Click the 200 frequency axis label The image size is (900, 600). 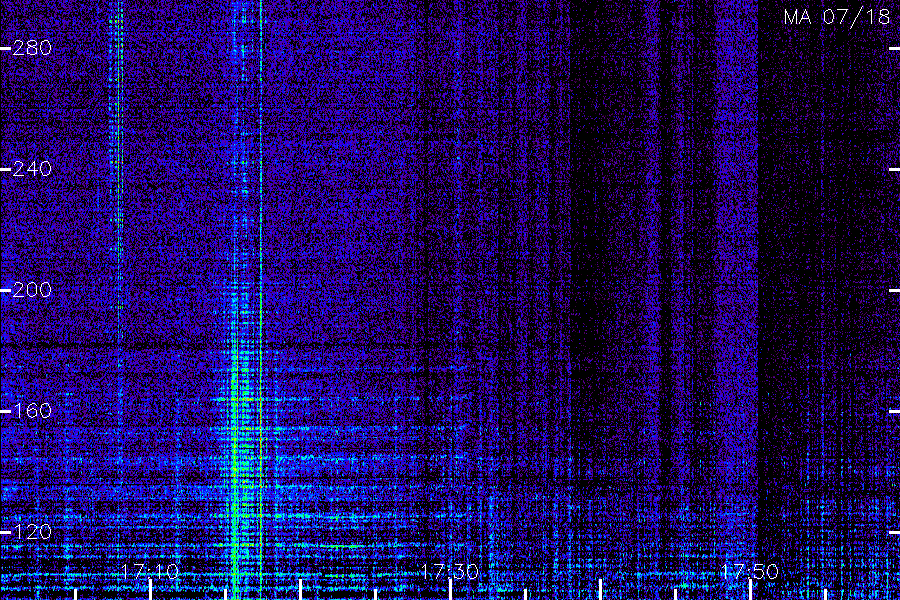click(32, 290)
